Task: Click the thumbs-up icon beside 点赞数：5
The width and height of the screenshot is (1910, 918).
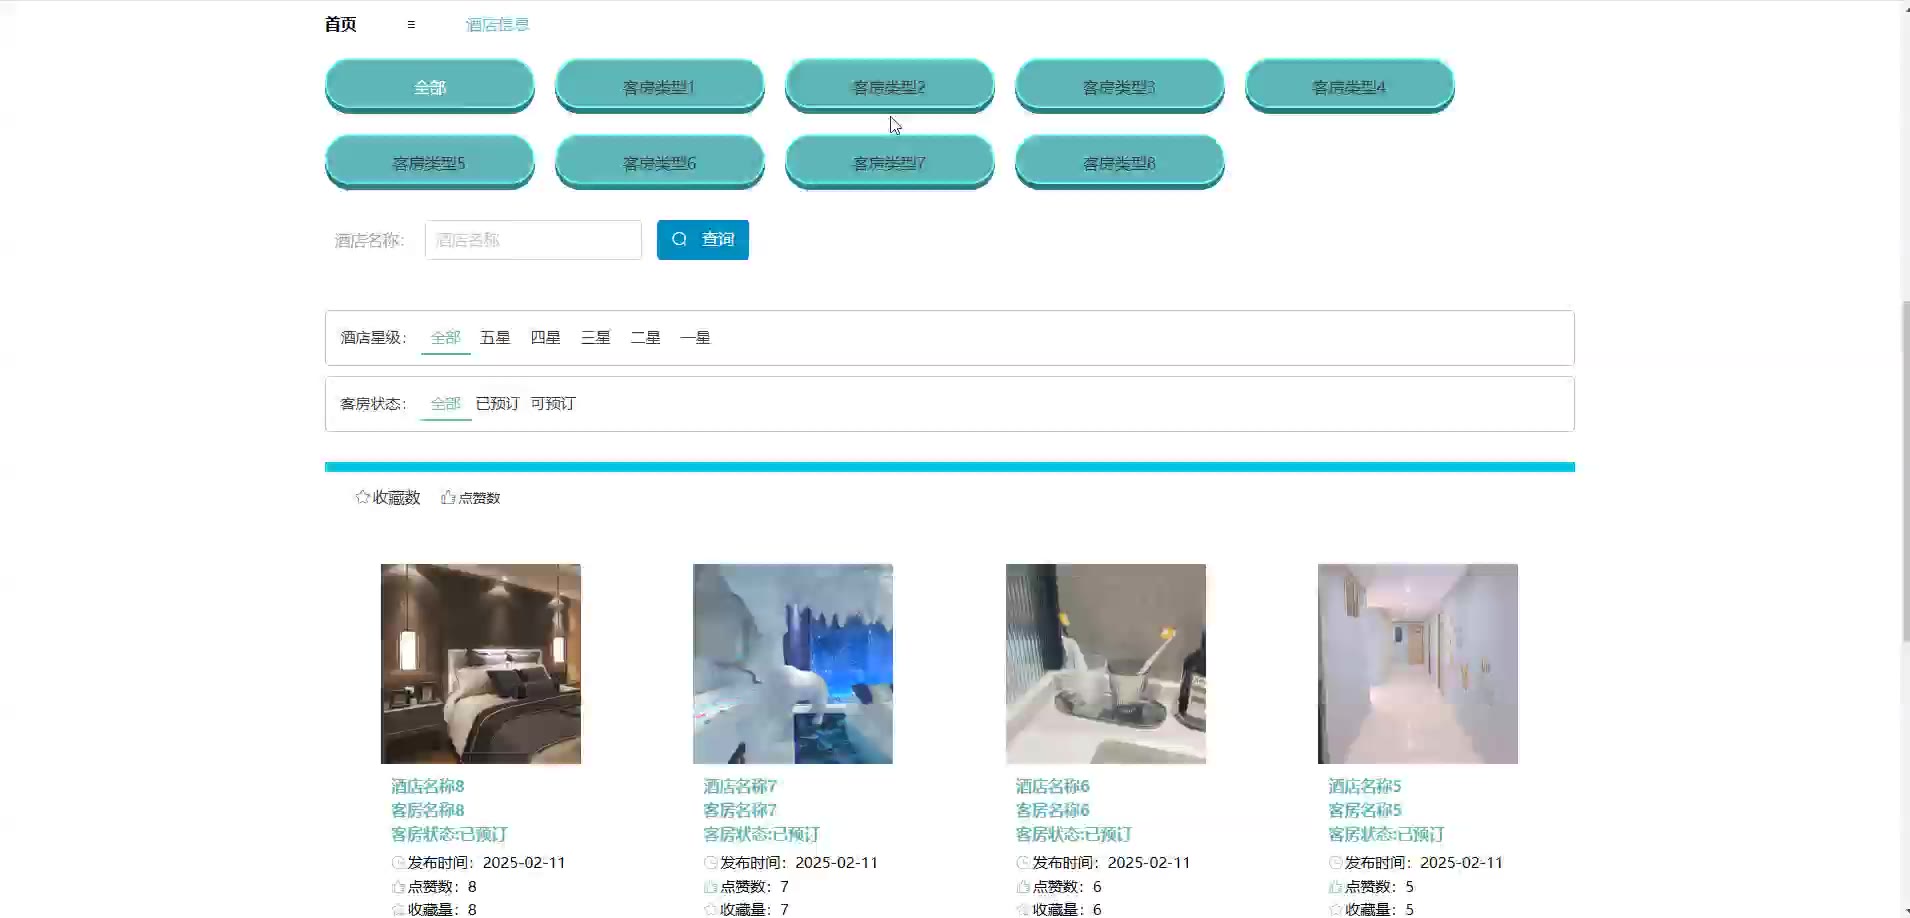Action: (x=1335, y=886)
